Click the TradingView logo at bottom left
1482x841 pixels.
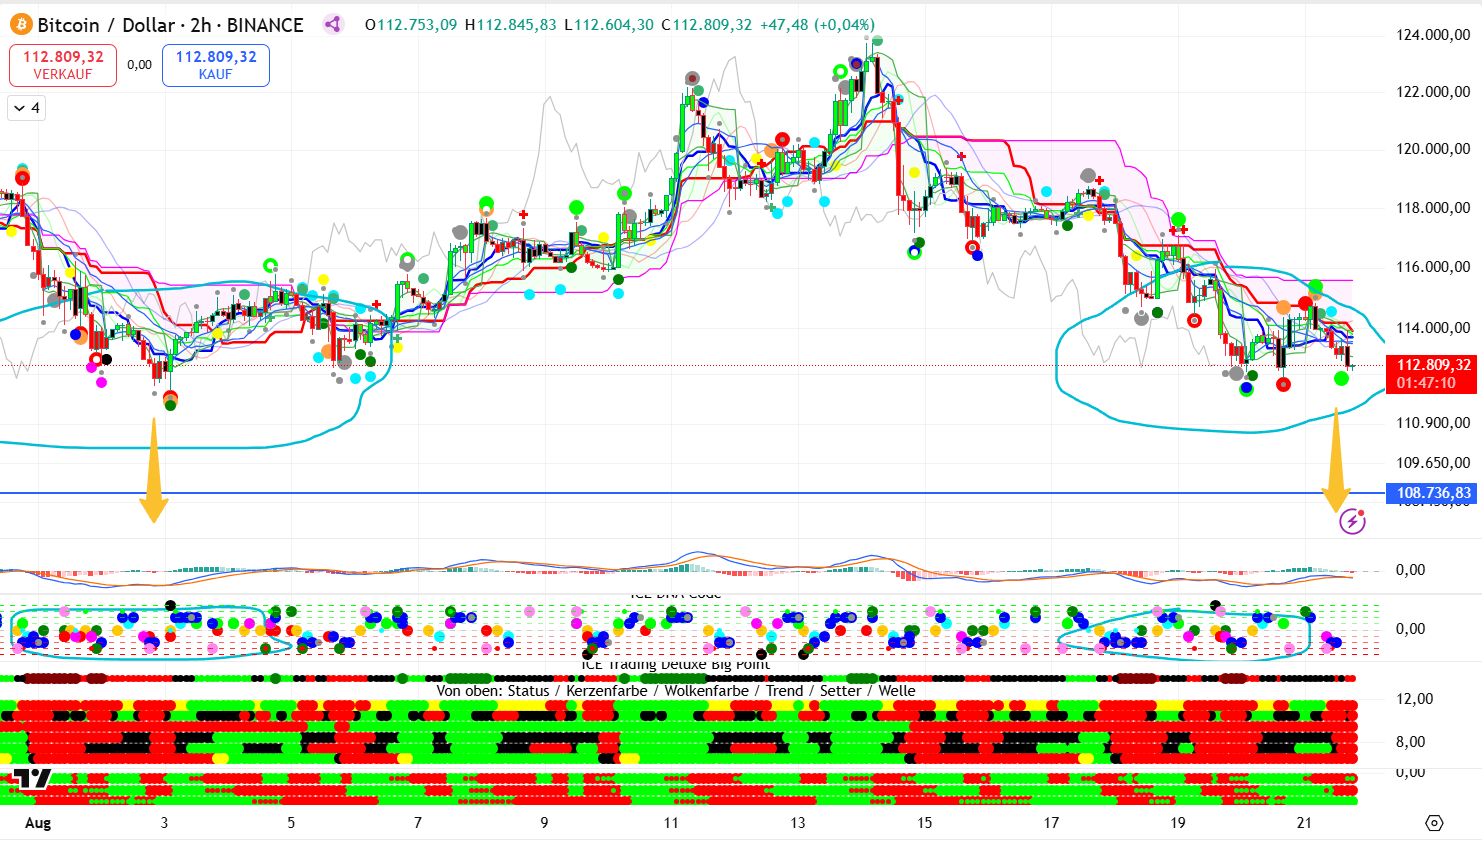coord(31,780)
